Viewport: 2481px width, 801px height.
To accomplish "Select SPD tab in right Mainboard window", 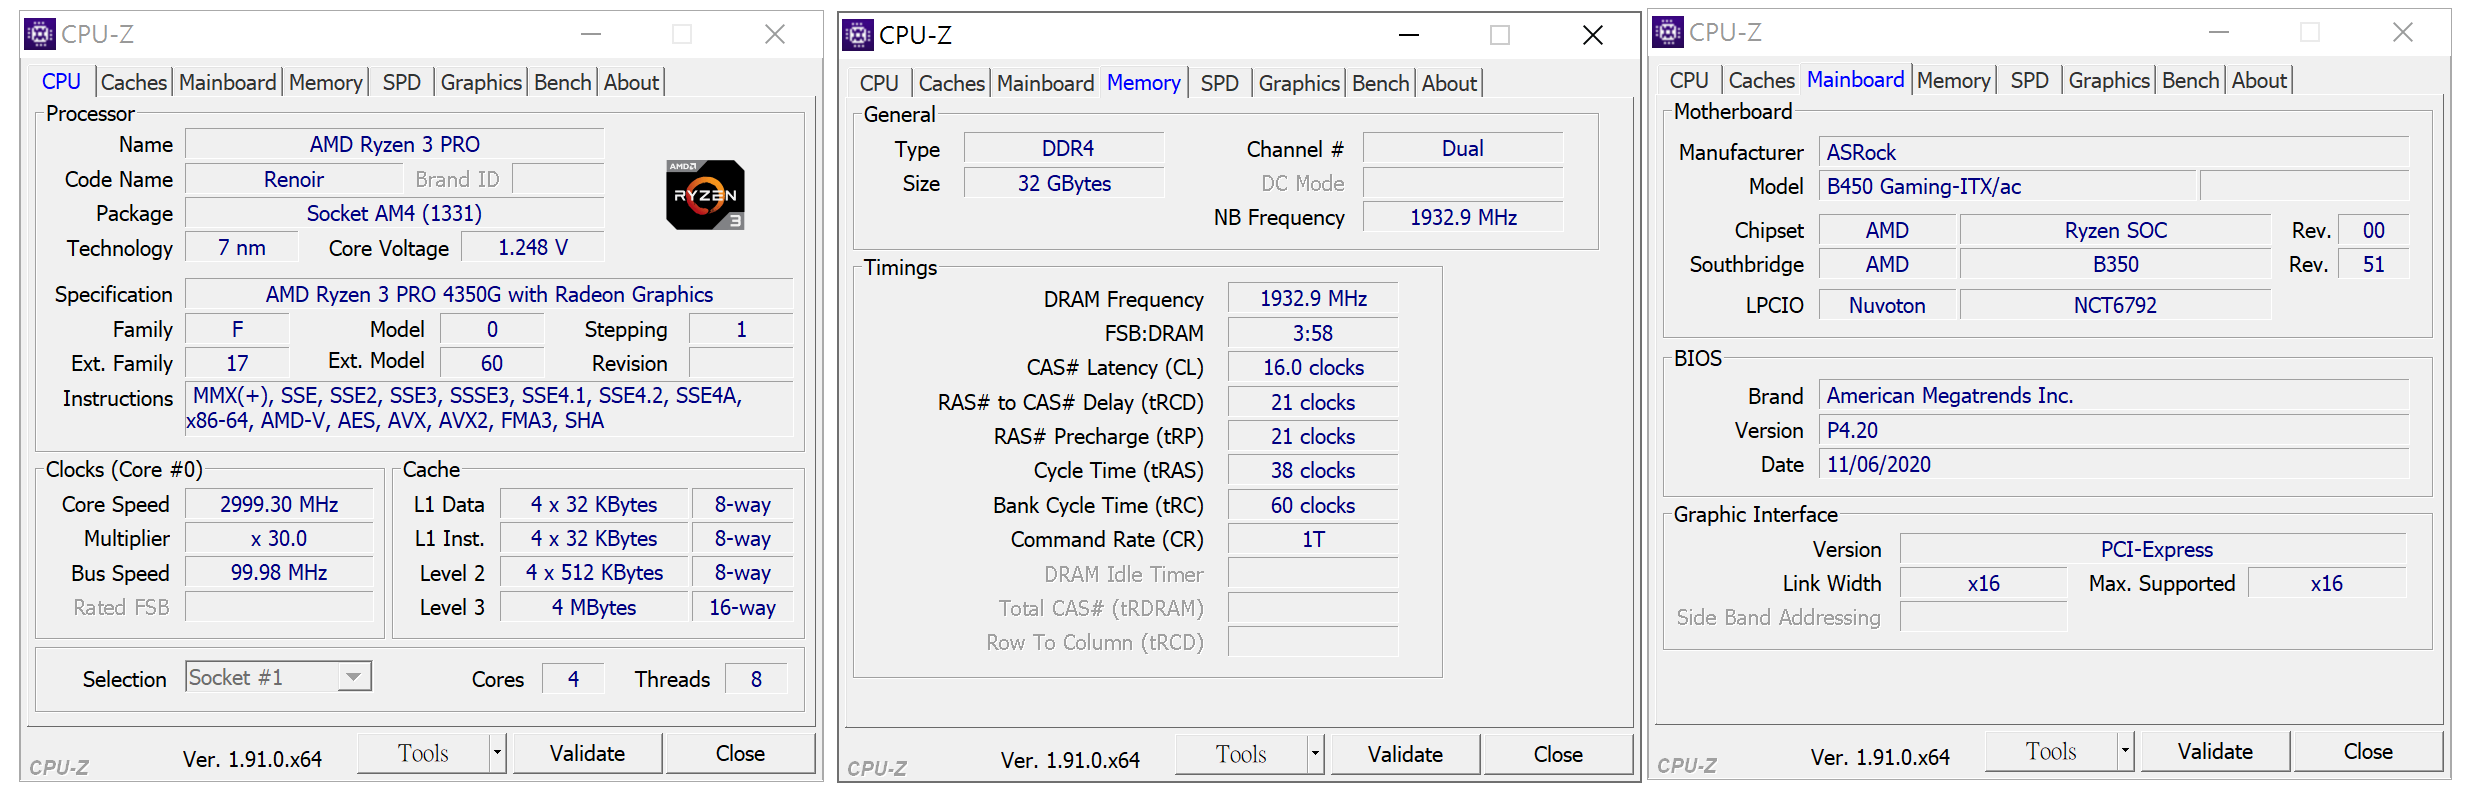I will (2030, 80).
